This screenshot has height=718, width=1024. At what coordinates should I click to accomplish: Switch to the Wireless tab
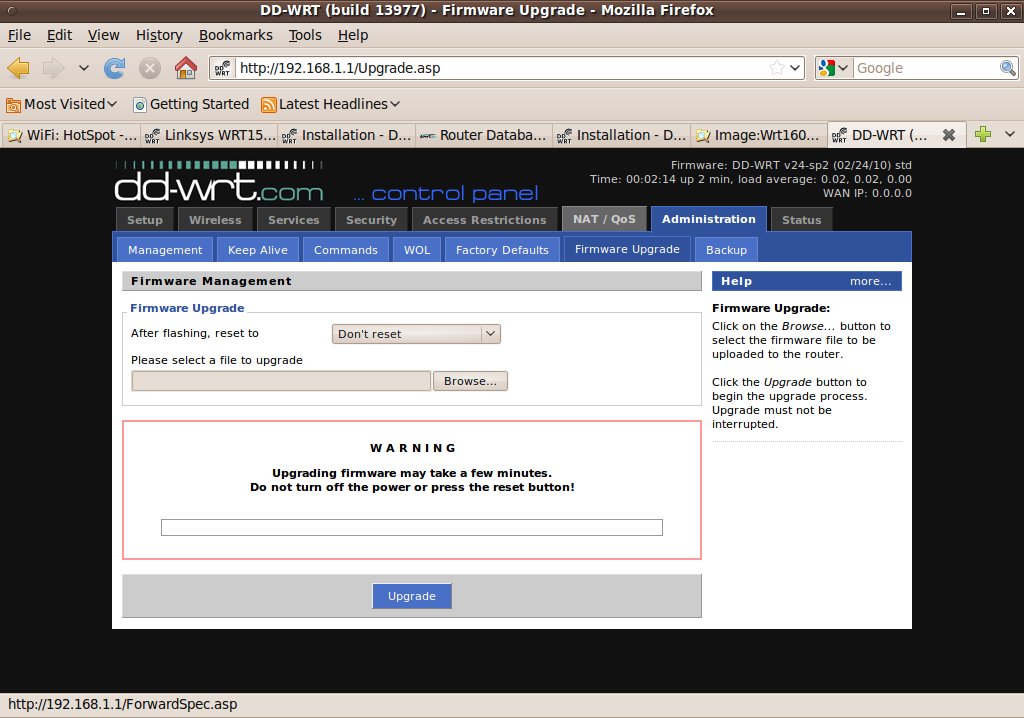(x=215, y=220)
